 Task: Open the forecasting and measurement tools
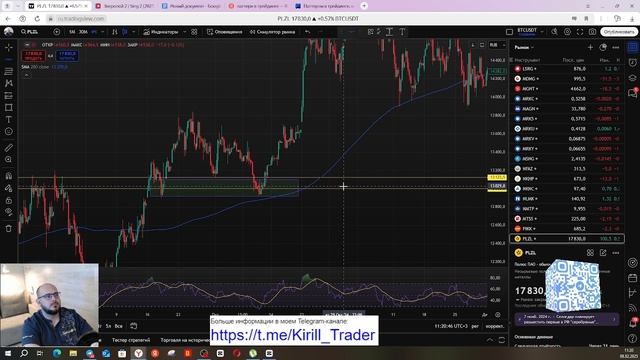[9, 96]
